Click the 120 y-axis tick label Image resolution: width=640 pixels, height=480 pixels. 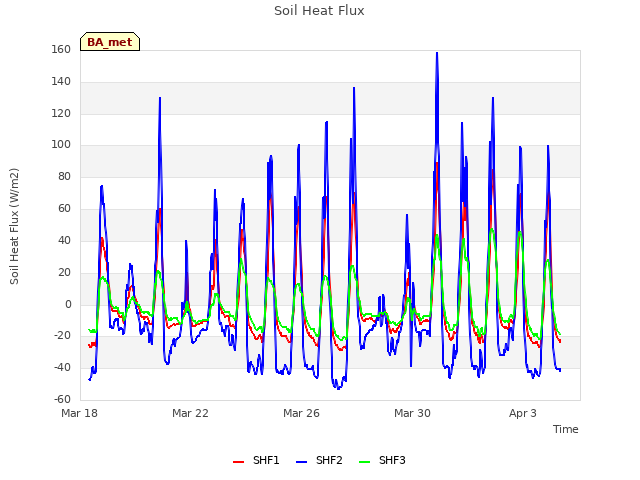(61, 113)
